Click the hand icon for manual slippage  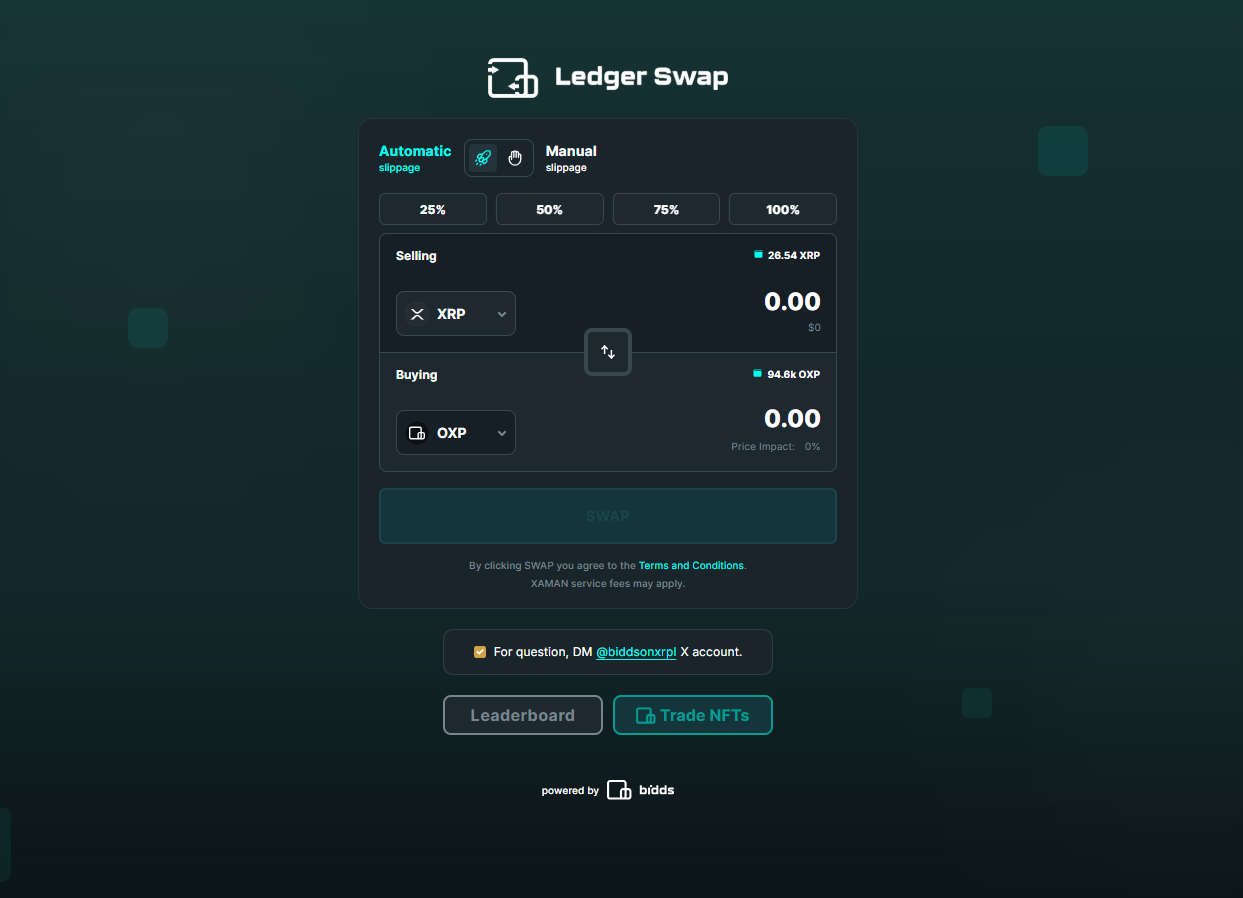(515, 157)
